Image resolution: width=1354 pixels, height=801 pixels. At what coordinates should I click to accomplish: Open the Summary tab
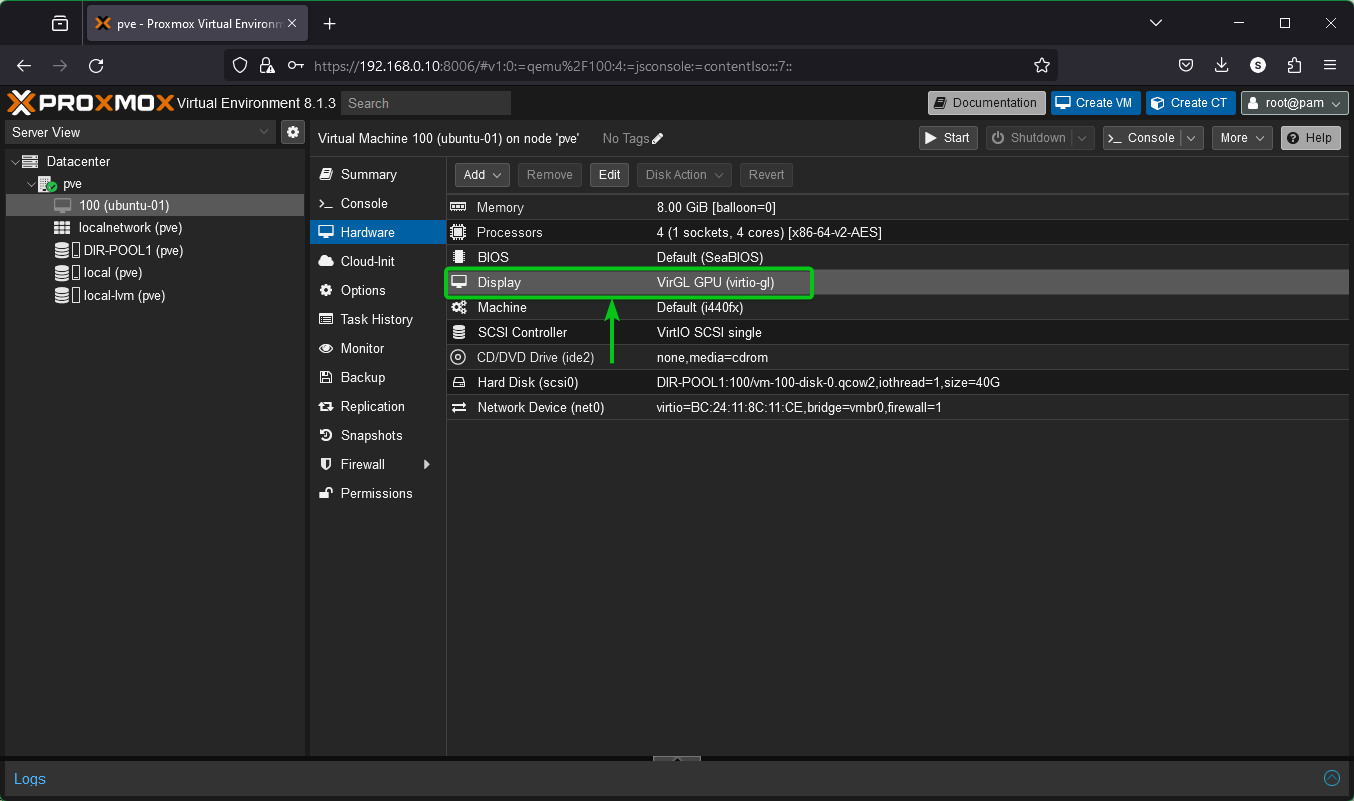(377, 174)
